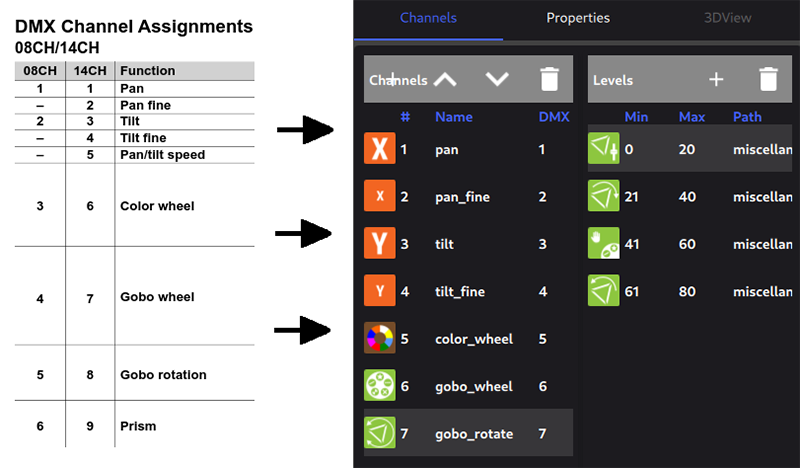Image resolution: width=800 pixels, height=468 pixels.
Task: Move channel down with the down chevron
Action: [x=497, y=79]
